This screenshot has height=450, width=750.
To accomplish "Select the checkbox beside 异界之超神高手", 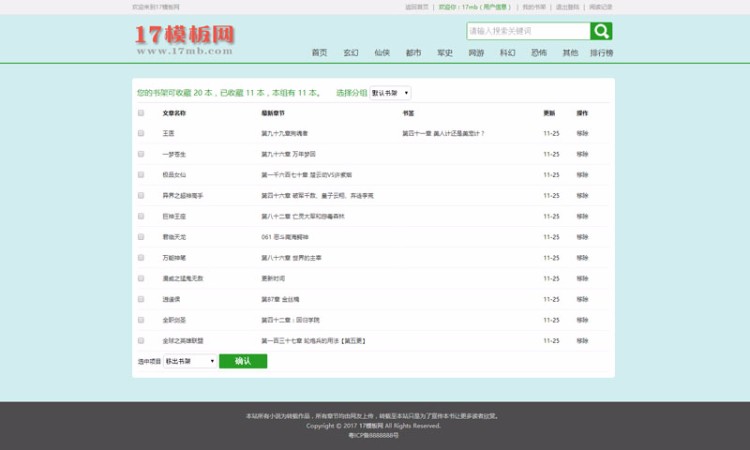I will pos(141,195).
